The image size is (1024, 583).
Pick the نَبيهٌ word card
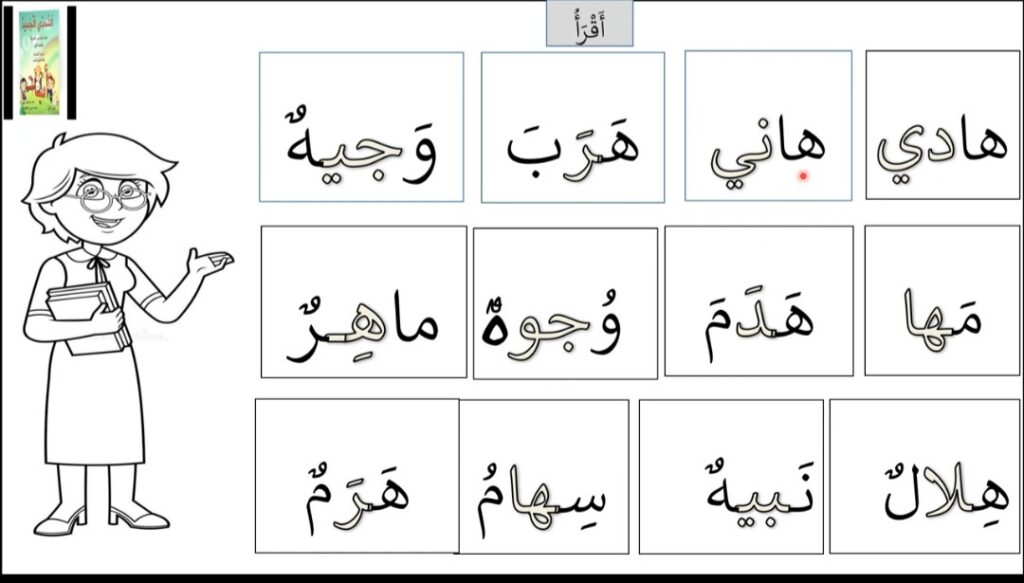731,476
